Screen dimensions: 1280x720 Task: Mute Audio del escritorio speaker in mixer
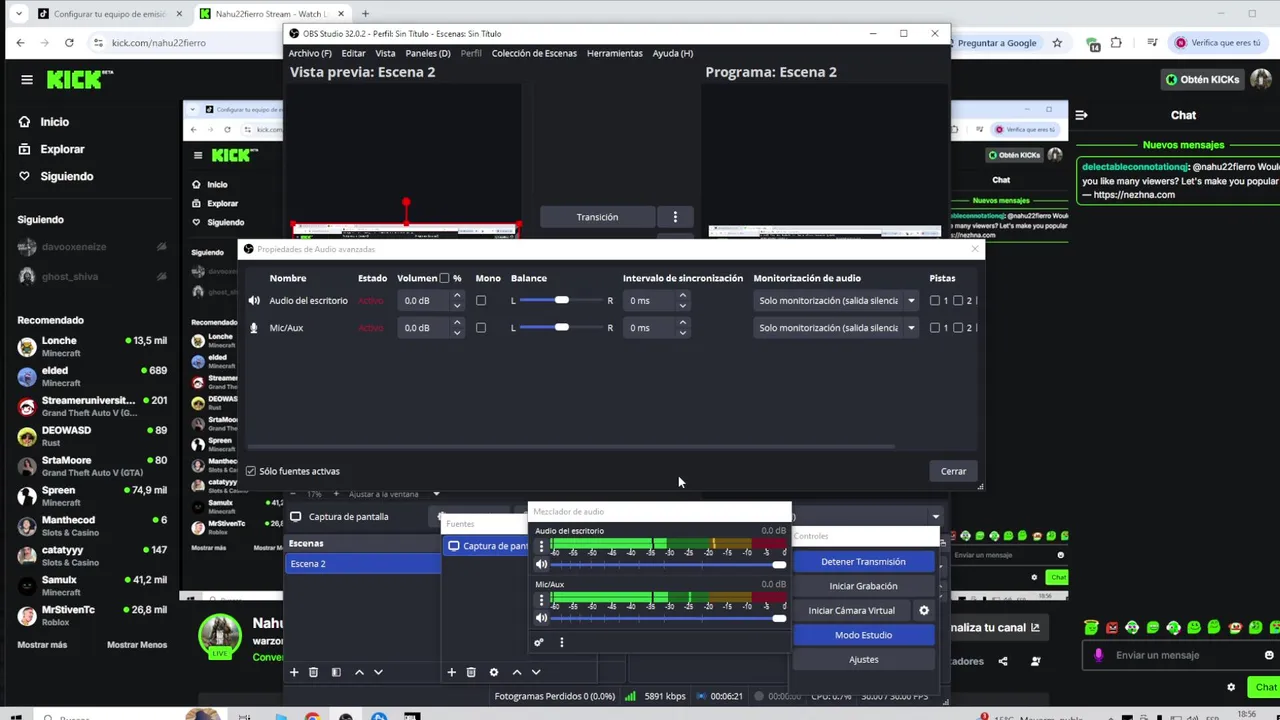(x=542, y=564)
